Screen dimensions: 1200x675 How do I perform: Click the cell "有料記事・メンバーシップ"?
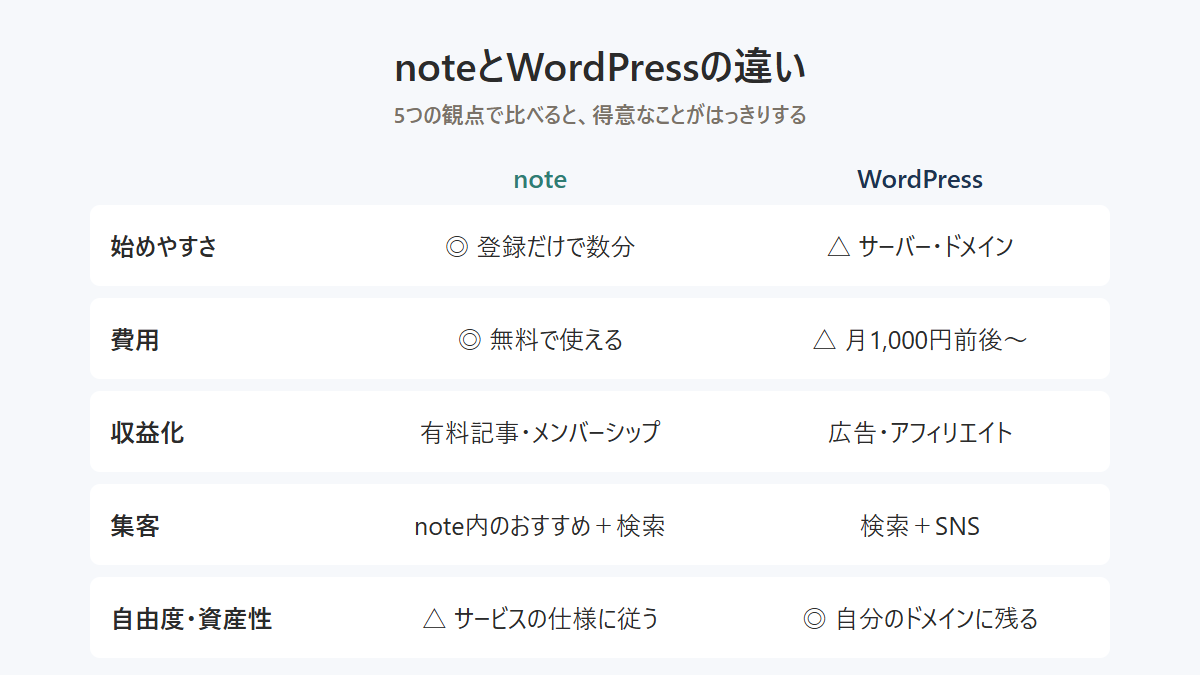coord(540,432)
